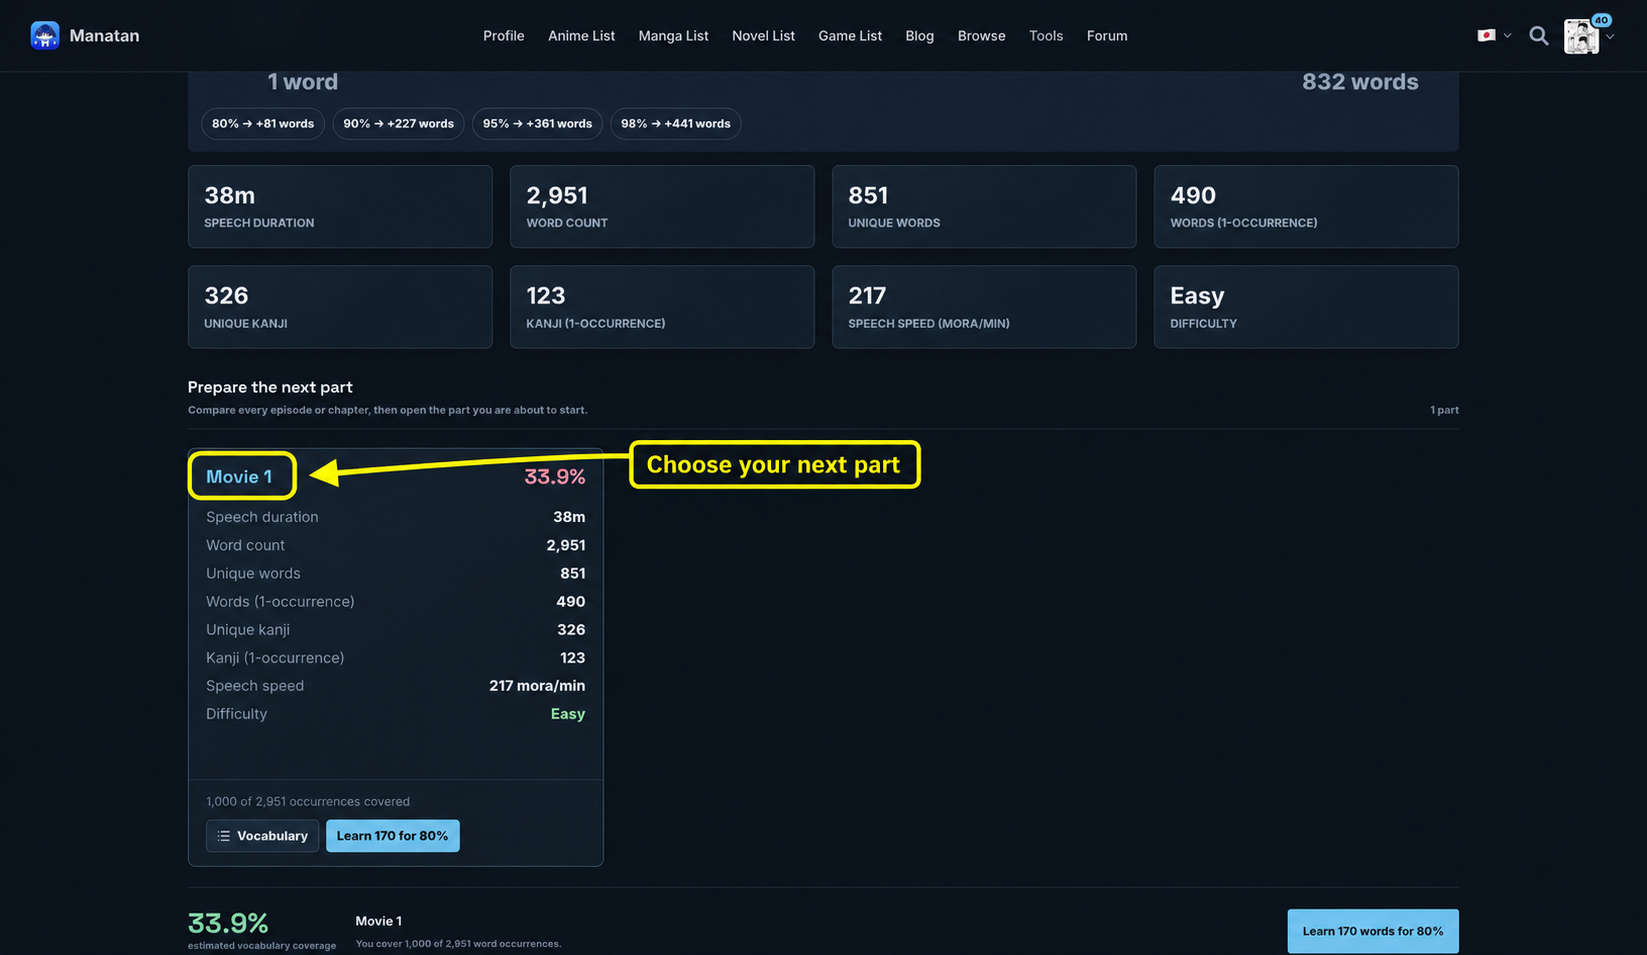The width and height of the screenshot is (1647, 955).
Task: Click Learn 170 for 80% button
Action: pos(392,836)
